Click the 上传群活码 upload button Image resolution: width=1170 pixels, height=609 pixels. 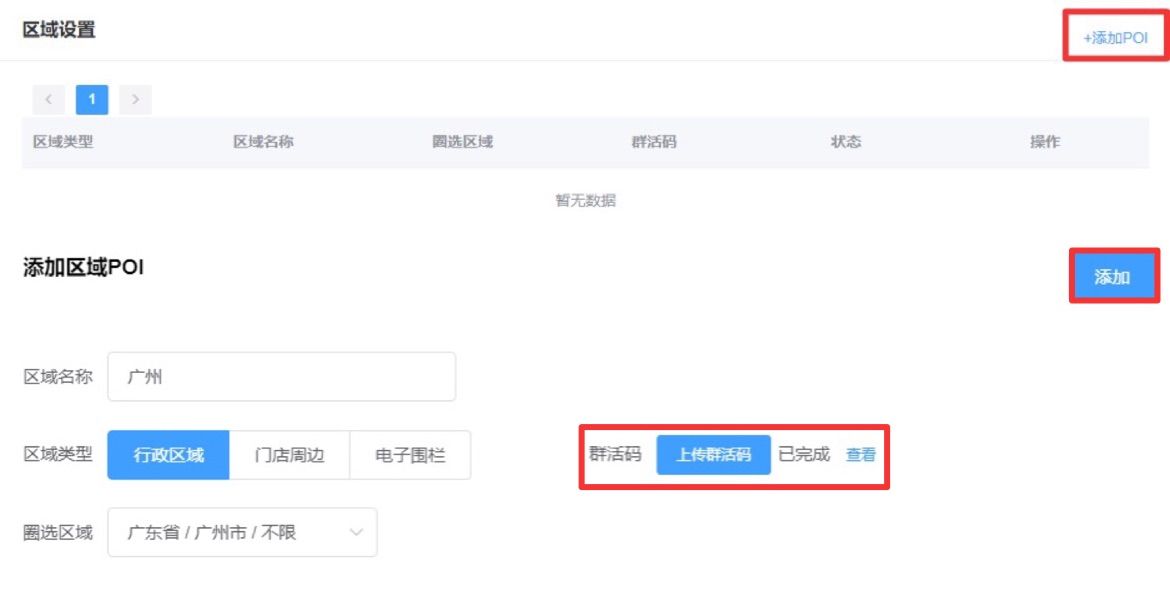pyautogui.click(x=713, y=455)
